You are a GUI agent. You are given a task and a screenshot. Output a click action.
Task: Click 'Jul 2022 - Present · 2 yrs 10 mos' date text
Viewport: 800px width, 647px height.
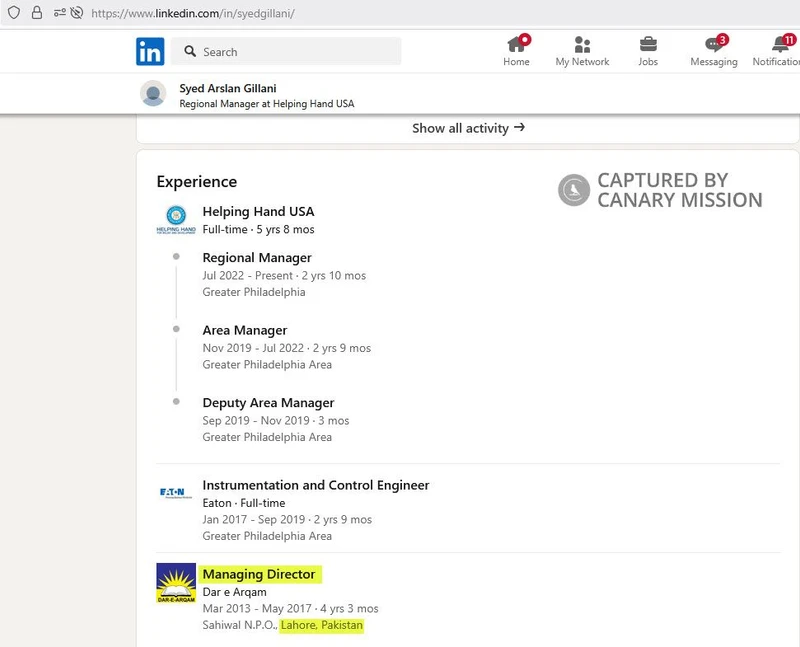click(x=284, y=276)
